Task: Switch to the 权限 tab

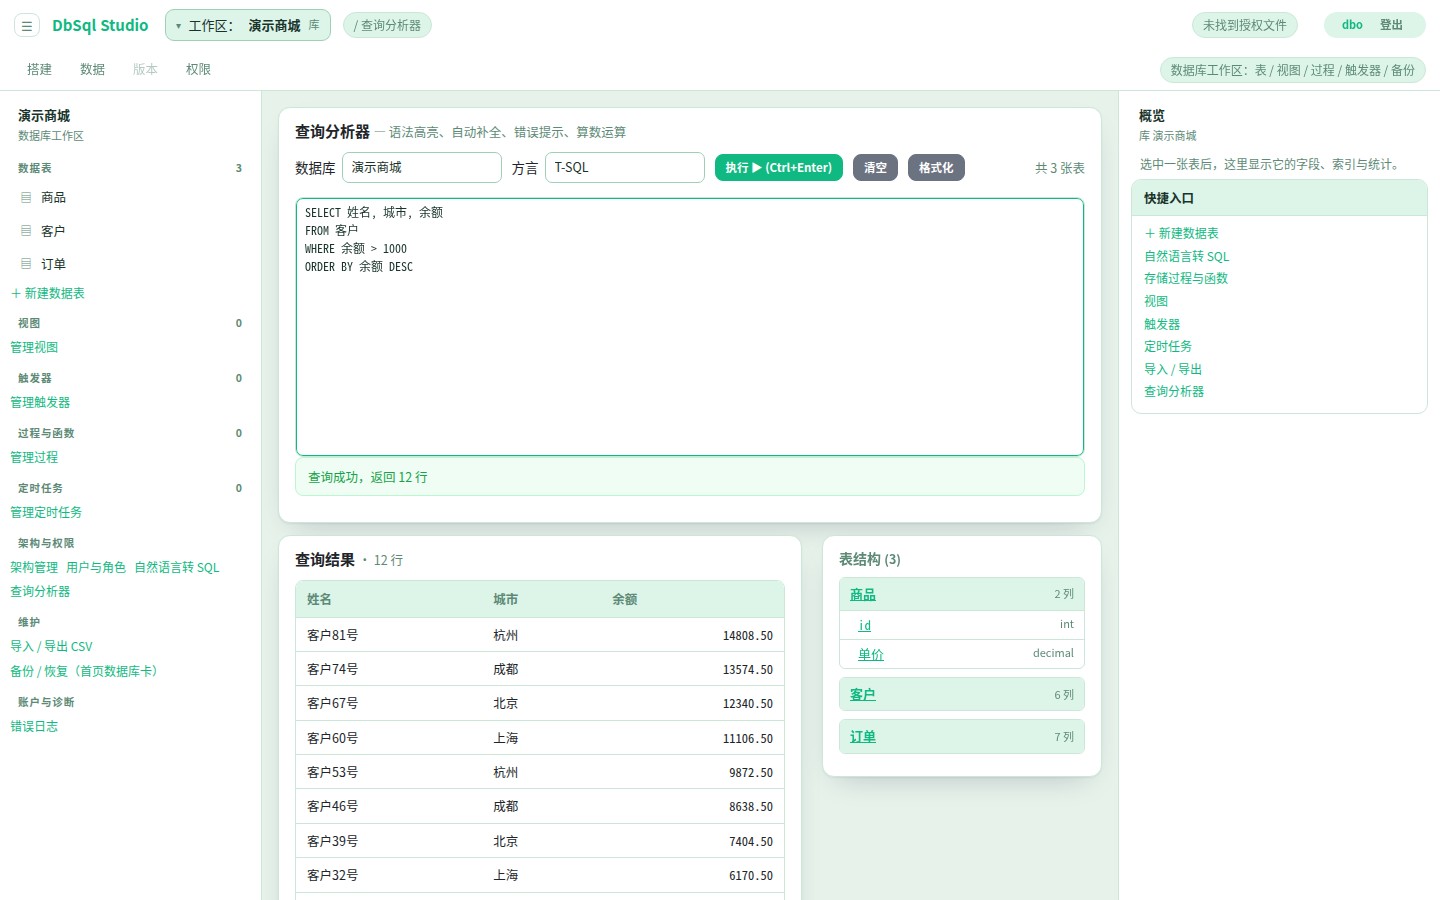Action: pos(199,69)
